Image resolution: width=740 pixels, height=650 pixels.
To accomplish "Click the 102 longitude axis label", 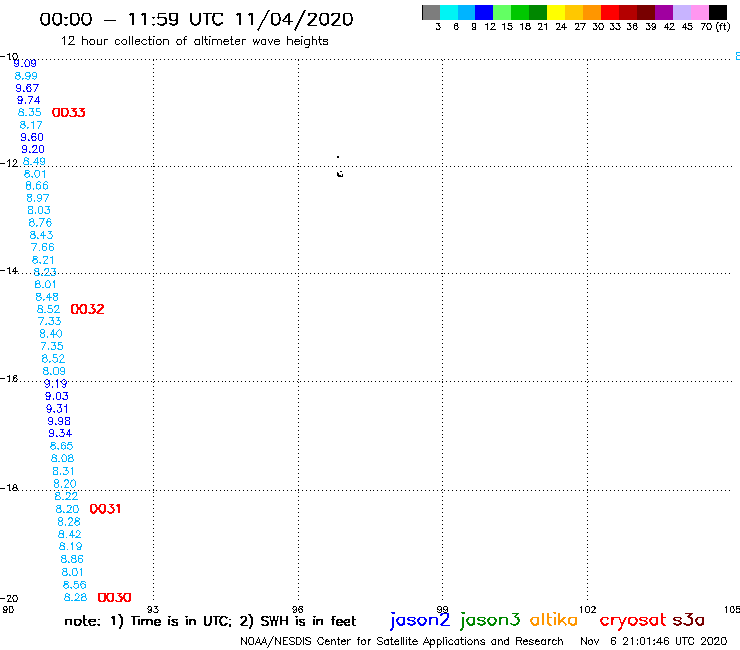I will (x=588, y=609).
